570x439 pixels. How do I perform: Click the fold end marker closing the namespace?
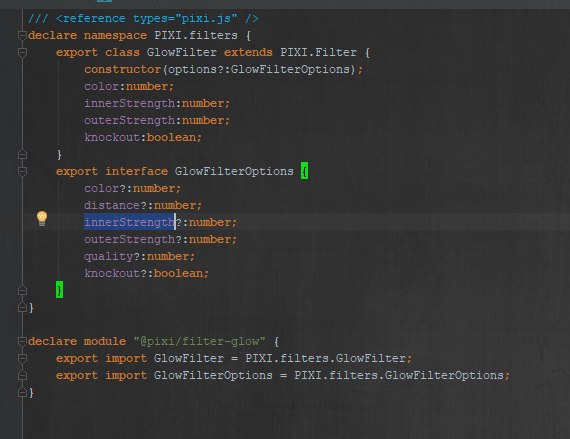point(22,307)
